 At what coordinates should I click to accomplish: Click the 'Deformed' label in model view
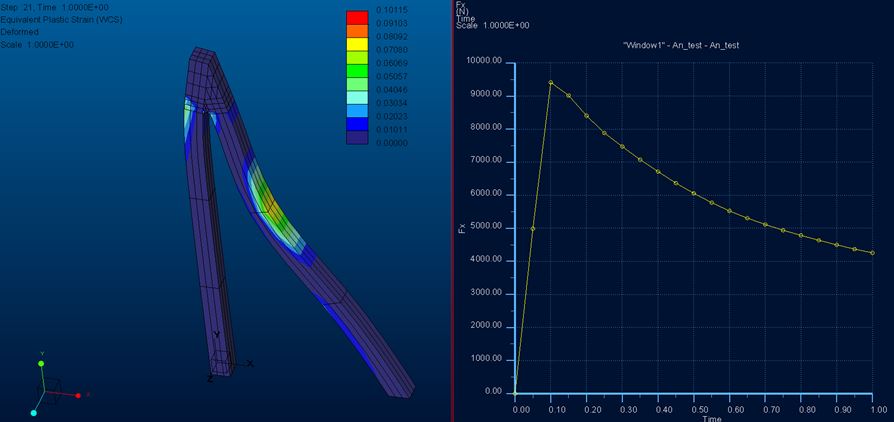[x=19, y=32]
